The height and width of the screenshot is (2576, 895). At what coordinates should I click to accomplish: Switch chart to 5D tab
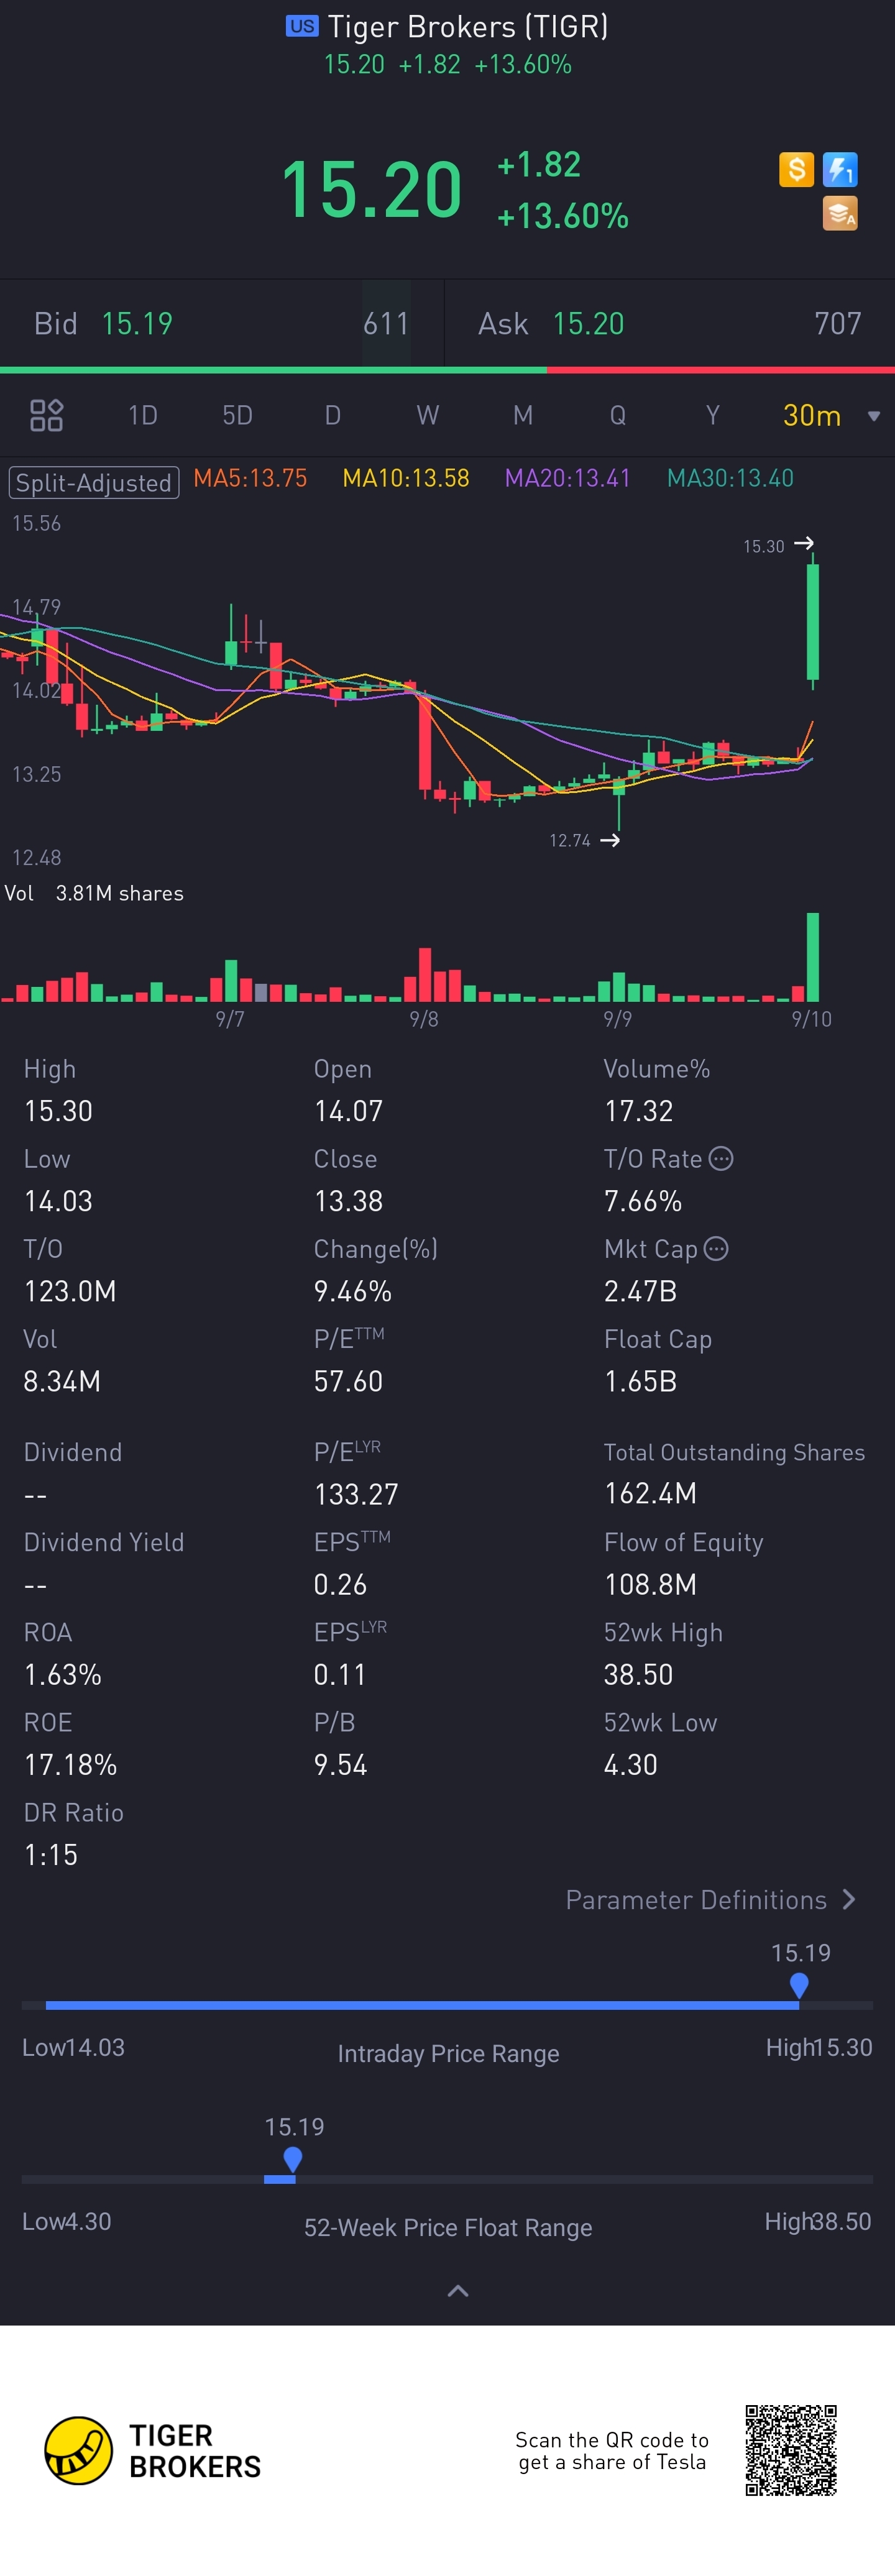coord(237,415)
